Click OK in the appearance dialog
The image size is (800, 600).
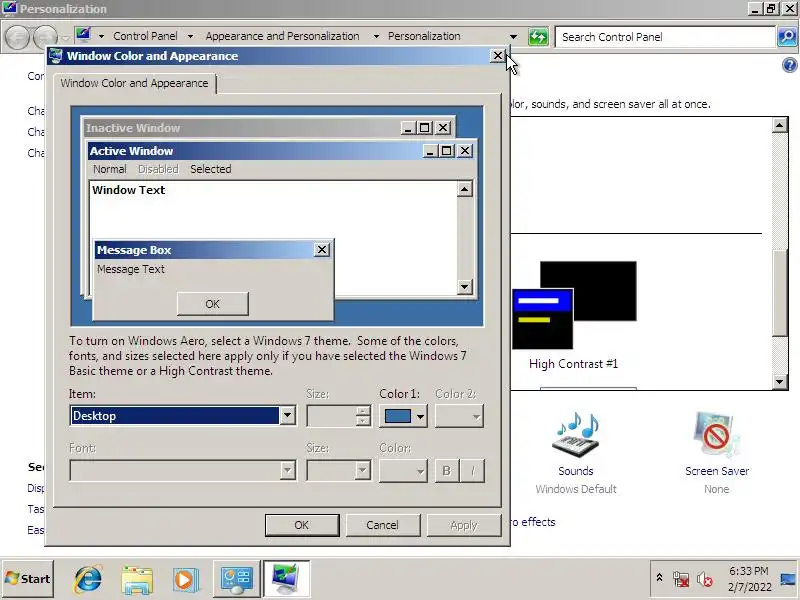pyautogui.click(x=302, y=525)
